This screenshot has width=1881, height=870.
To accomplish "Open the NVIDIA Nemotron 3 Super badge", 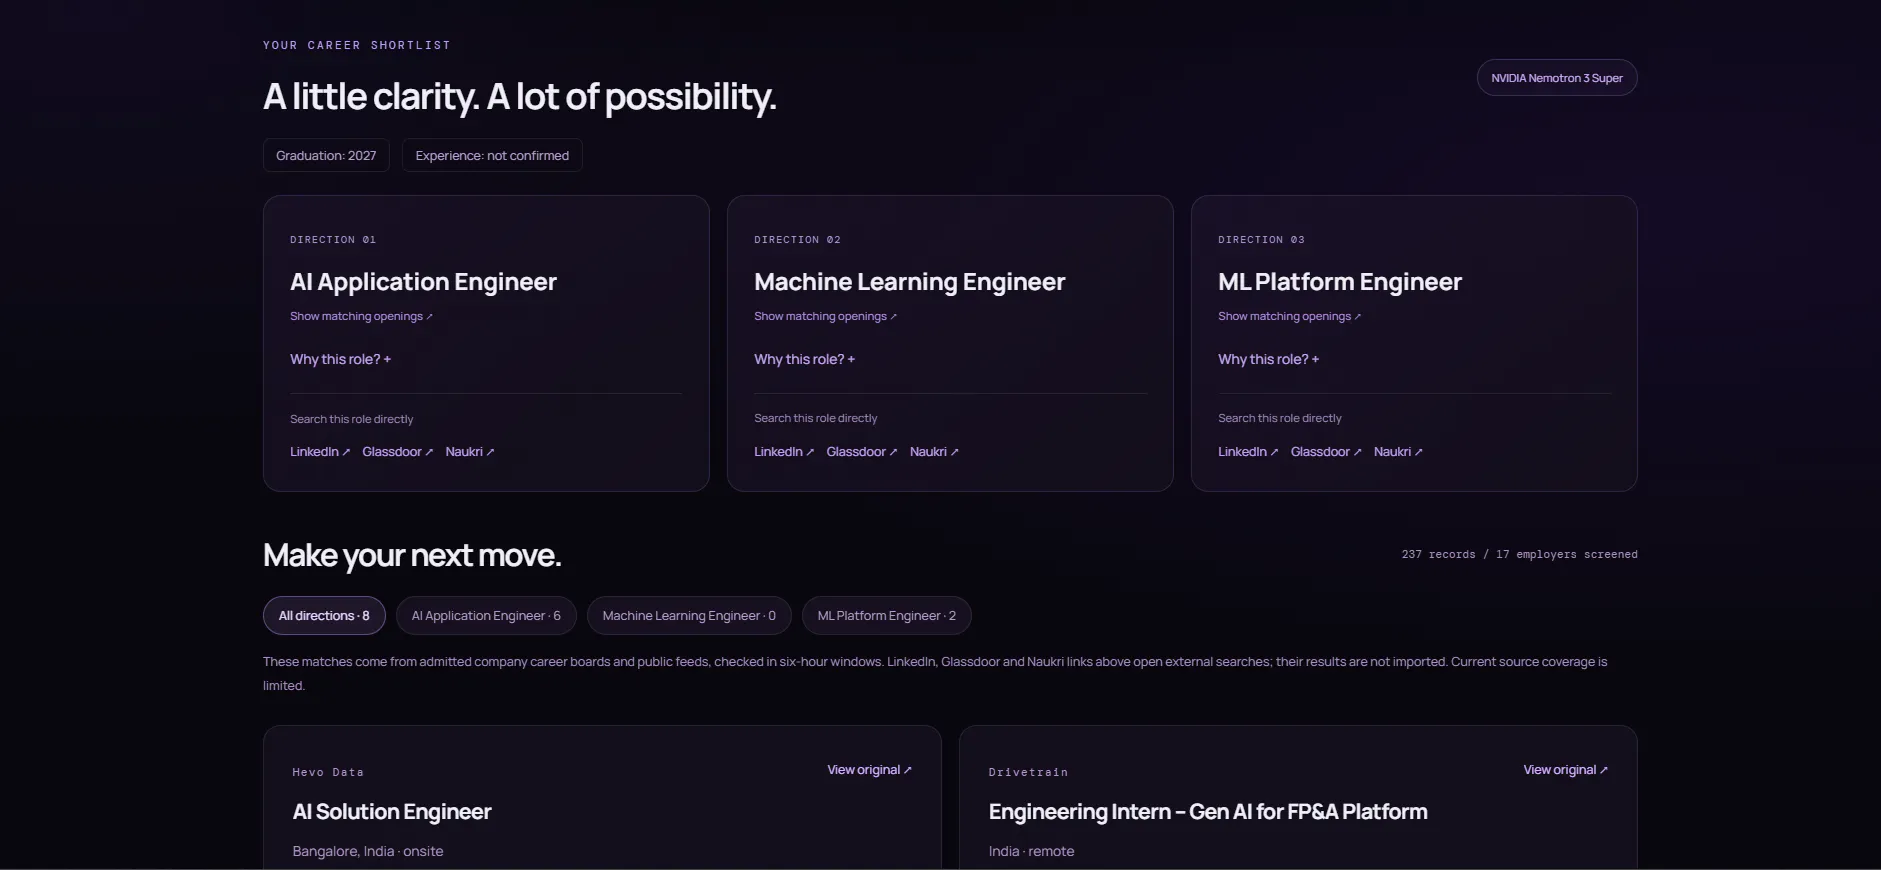I will [1556, 78].
